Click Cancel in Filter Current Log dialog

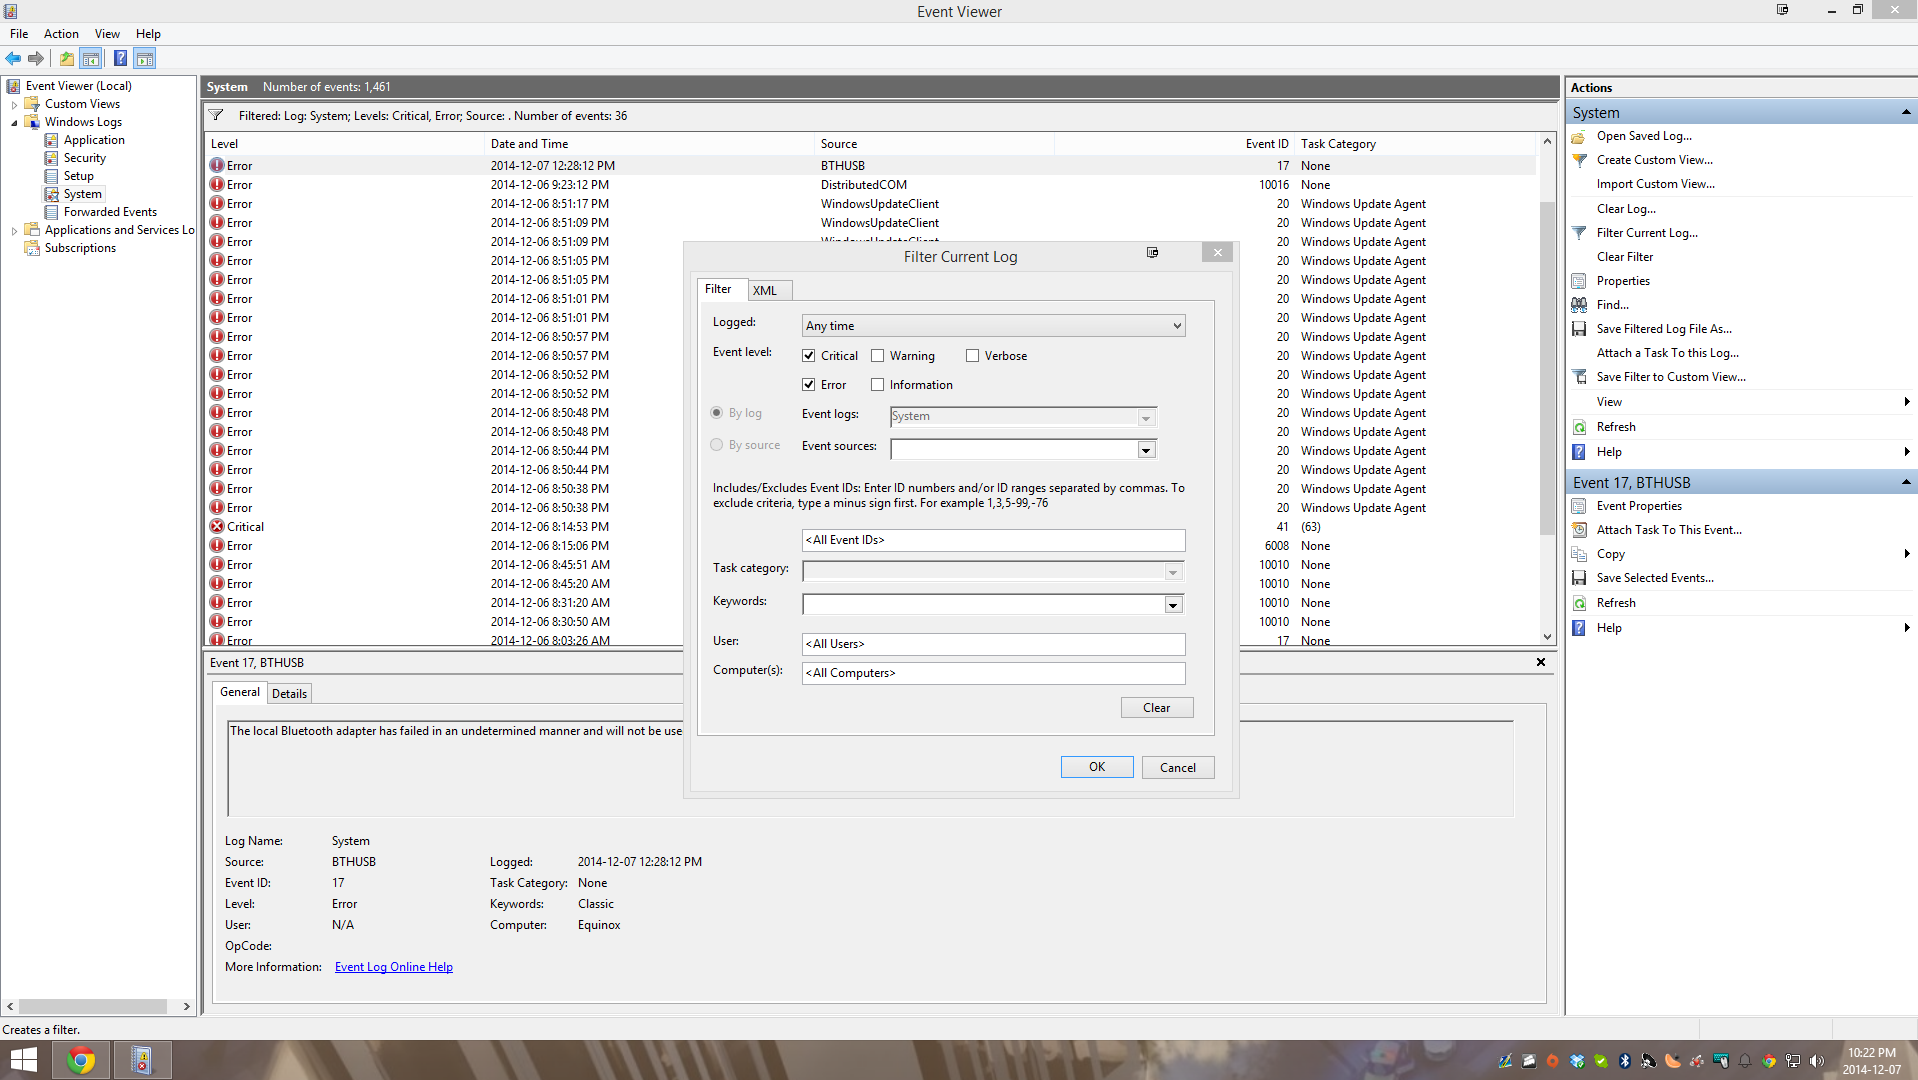click(1178, 768)
